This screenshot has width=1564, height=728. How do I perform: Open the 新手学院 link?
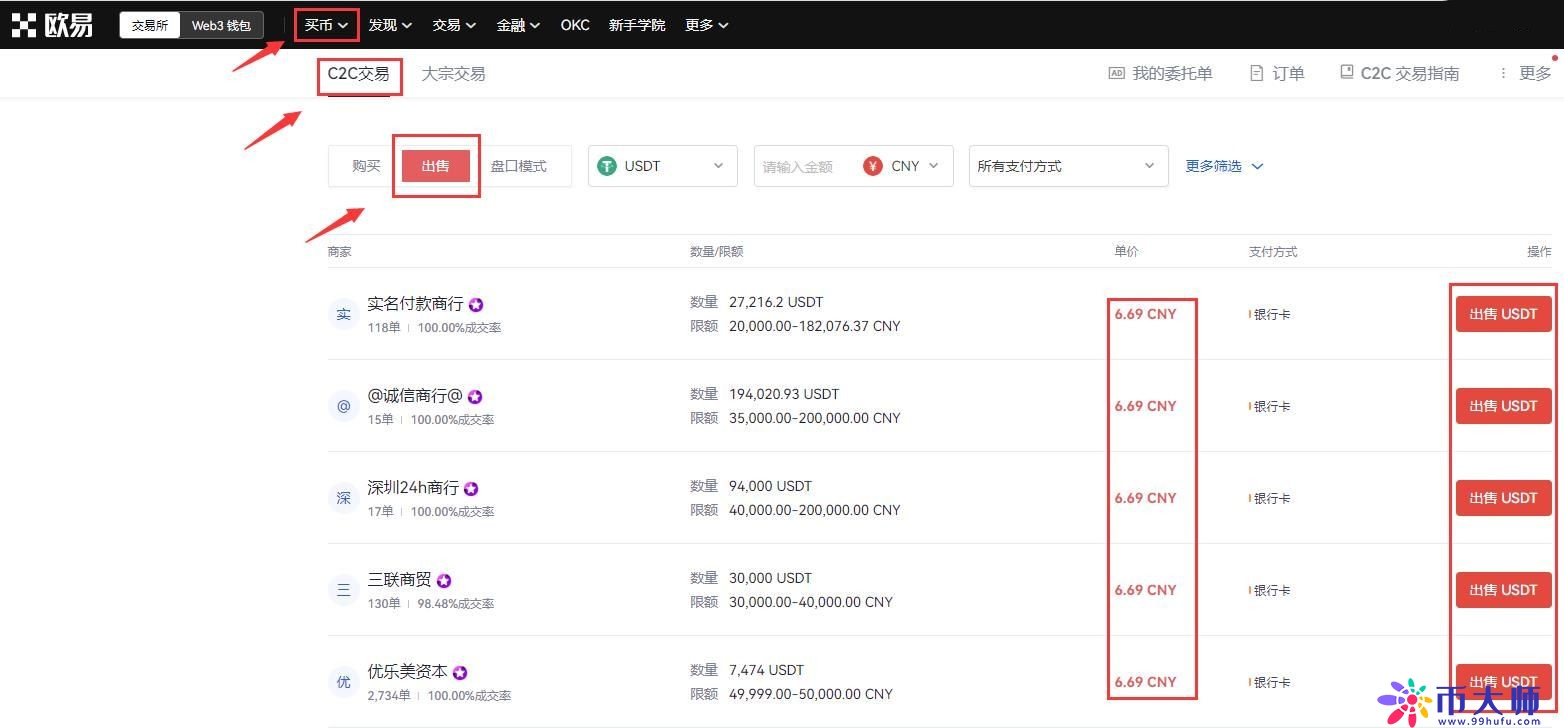(x=637, y=25)
